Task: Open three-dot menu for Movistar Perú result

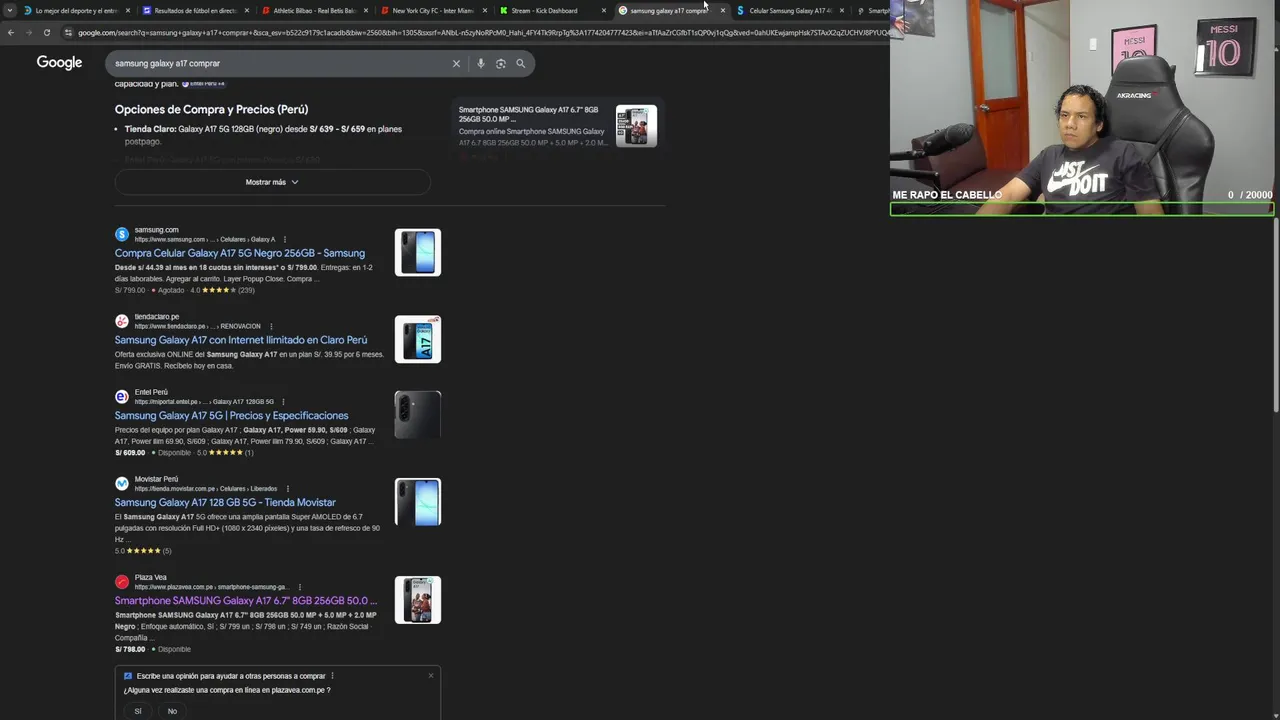Action: [287, 489]
